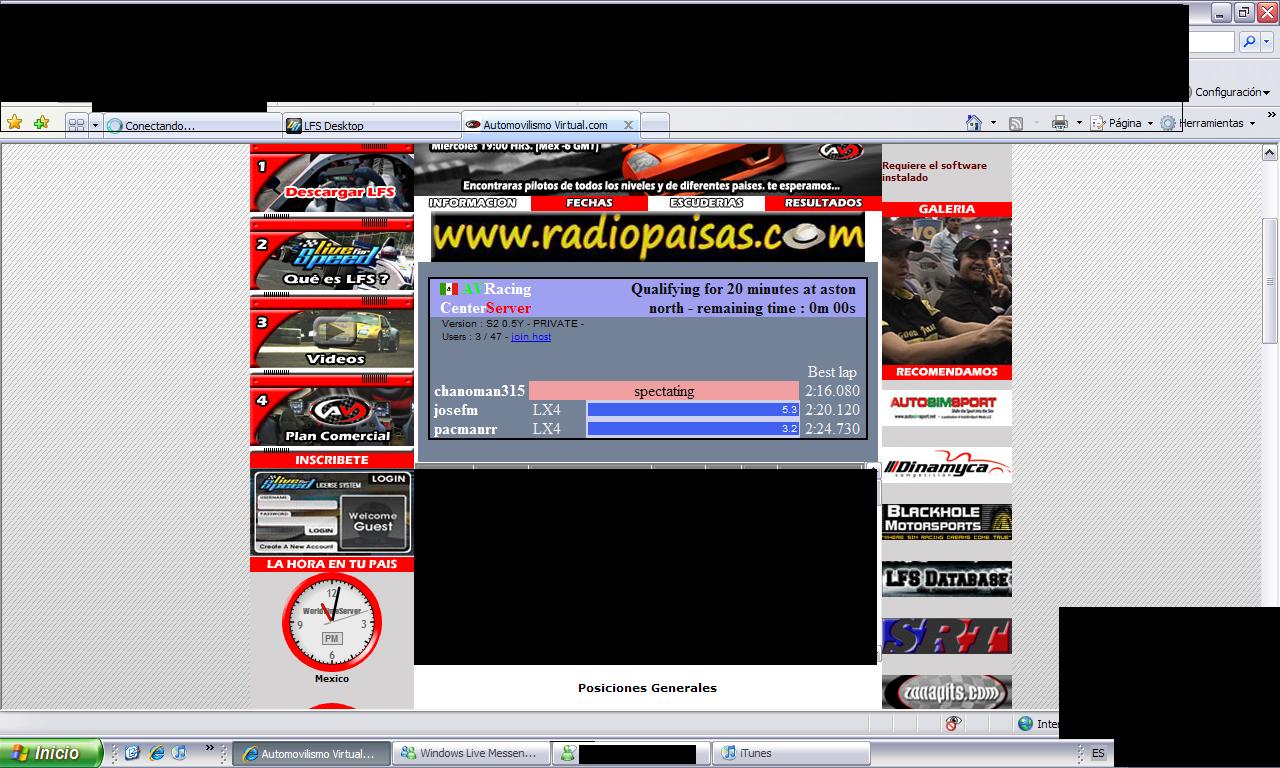Open the LFS Database logo link
Viewport: 1280px width, 768px height.
click(947, 579)
